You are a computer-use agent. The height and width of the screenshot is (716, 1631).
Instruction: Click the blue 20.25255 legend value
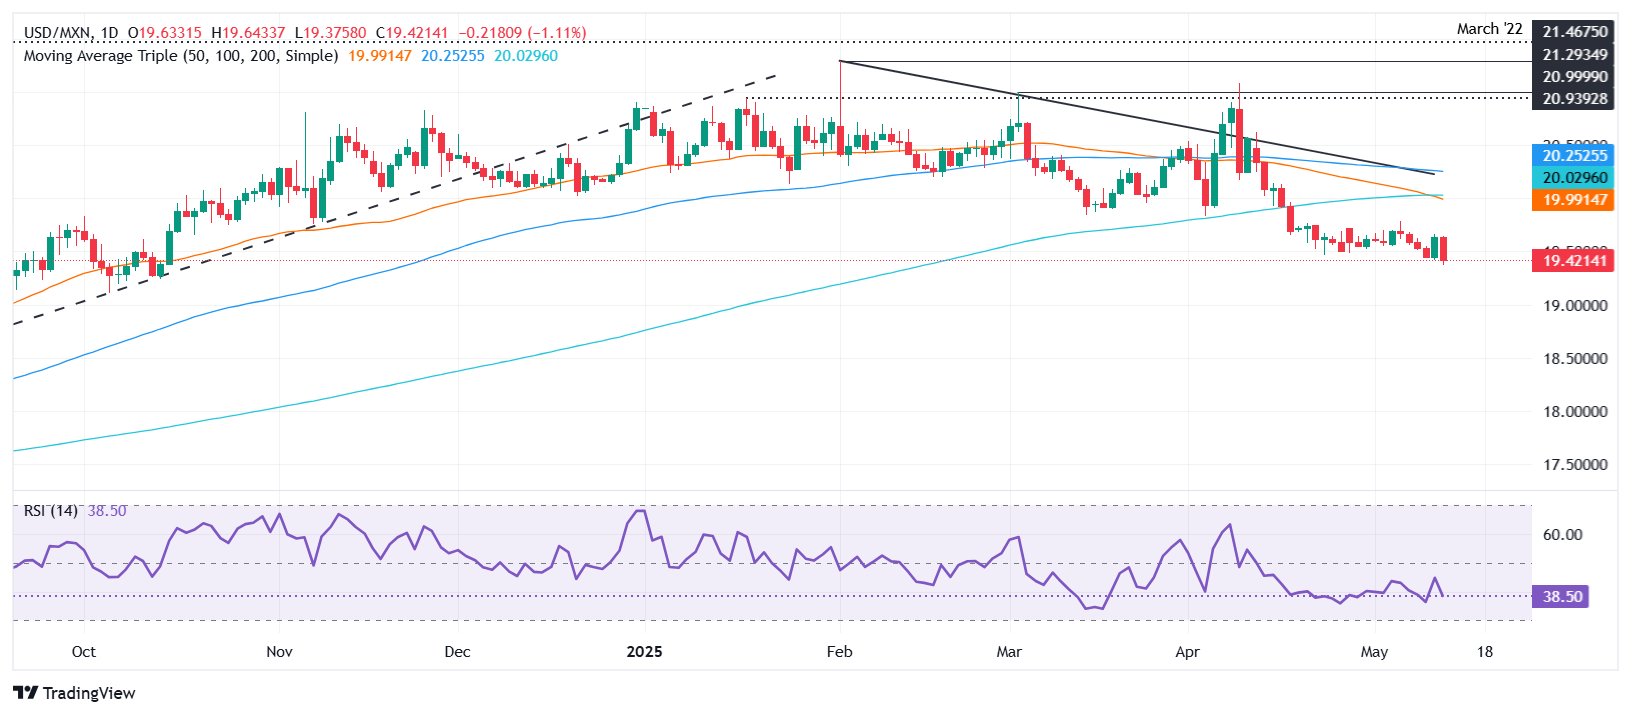[x=453, y=56]
